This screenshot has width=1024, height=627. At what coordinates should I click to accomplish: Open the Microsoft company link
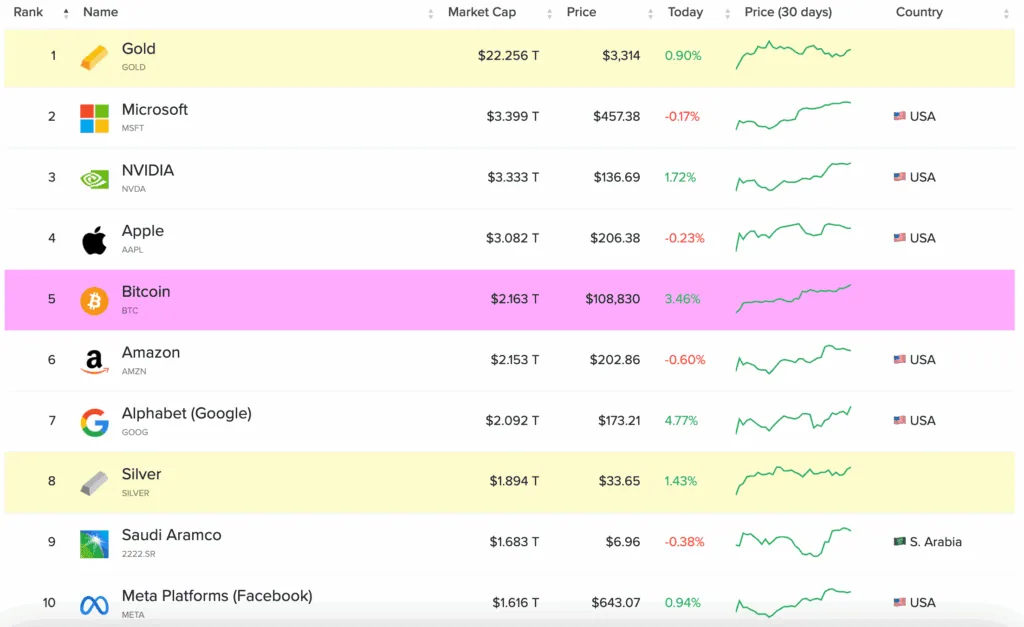pyautogui.click(x=155, y=110)
